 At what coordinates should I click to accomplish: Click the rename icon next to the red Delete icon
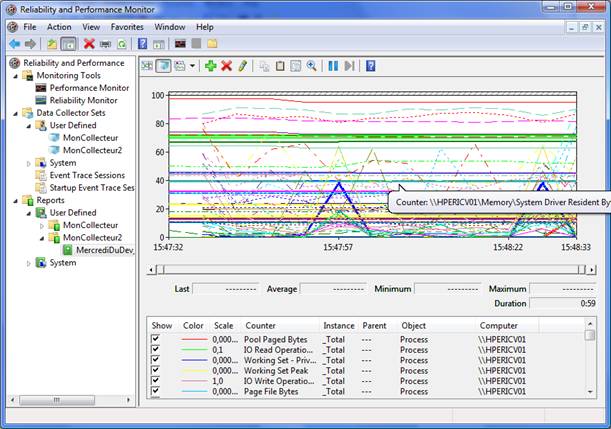pyautogui.click(x=105, y=44)
